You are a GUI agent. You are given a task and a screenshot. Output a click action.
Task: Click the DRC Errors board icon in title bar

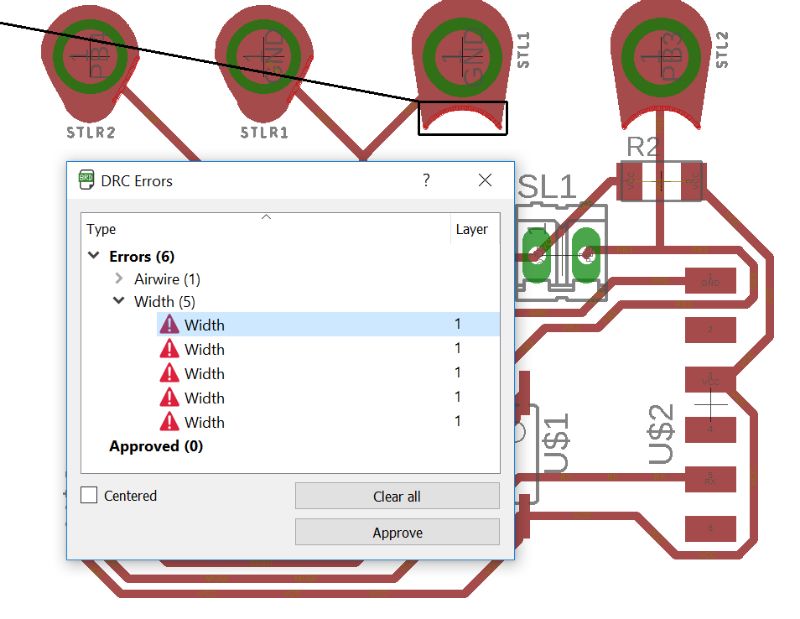[x=86, y=180]
